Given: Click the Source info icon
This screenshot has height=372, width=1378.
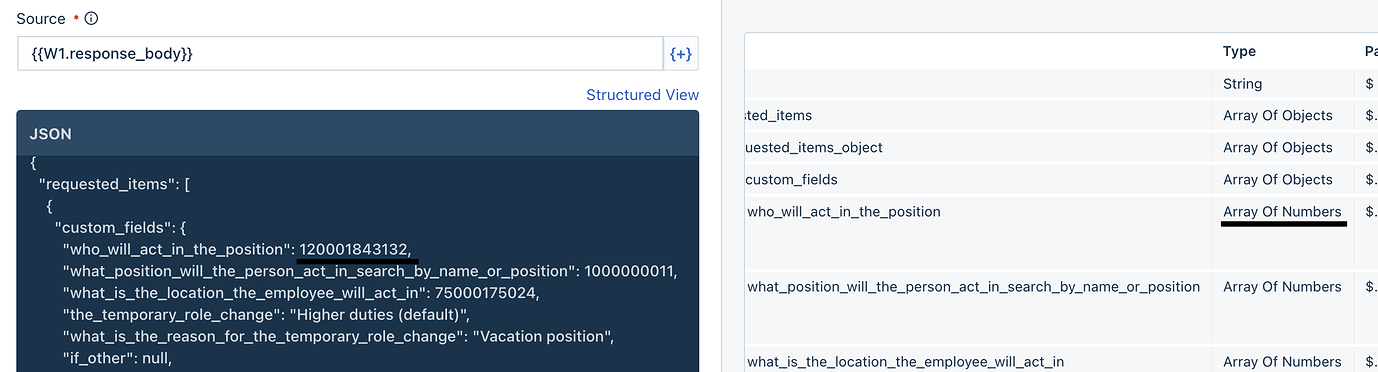Looking at the screenshot, I should coord(92,19).
